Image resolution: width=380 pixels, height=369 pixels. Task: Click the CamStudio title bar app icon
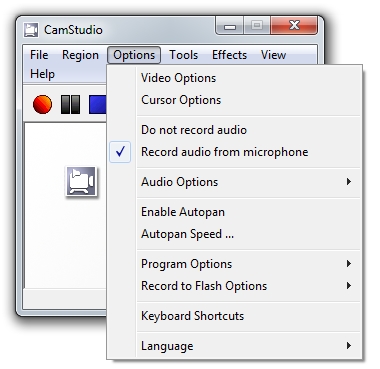[31, 30]
